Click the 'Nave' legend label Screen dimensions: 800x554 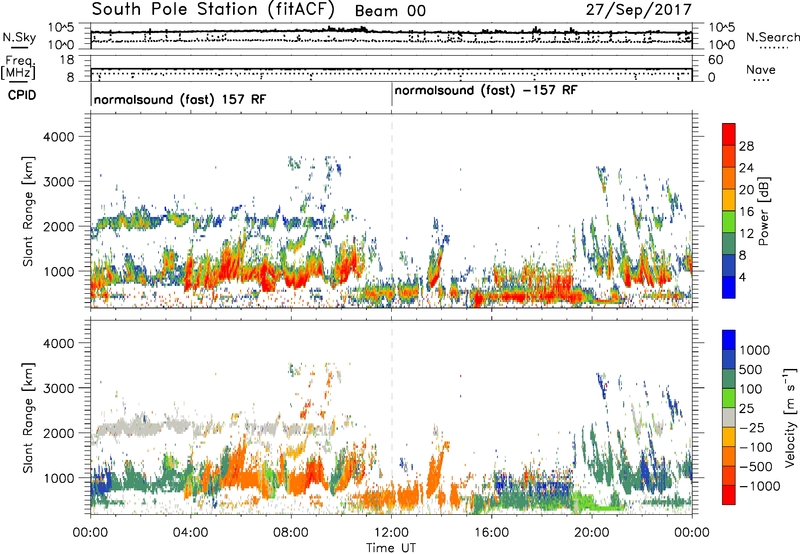point(761,69)
